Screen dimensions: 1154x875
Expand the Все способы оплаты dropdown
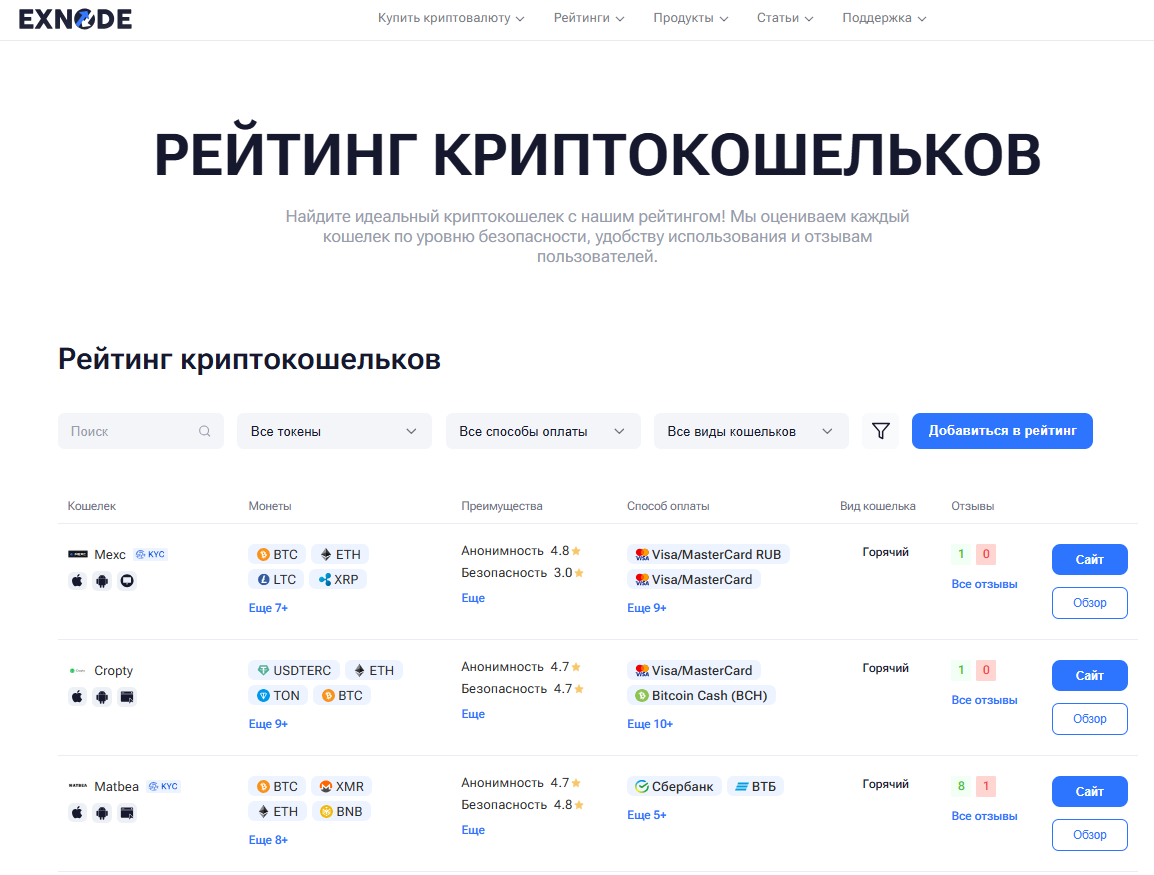(x=542, y=430)
